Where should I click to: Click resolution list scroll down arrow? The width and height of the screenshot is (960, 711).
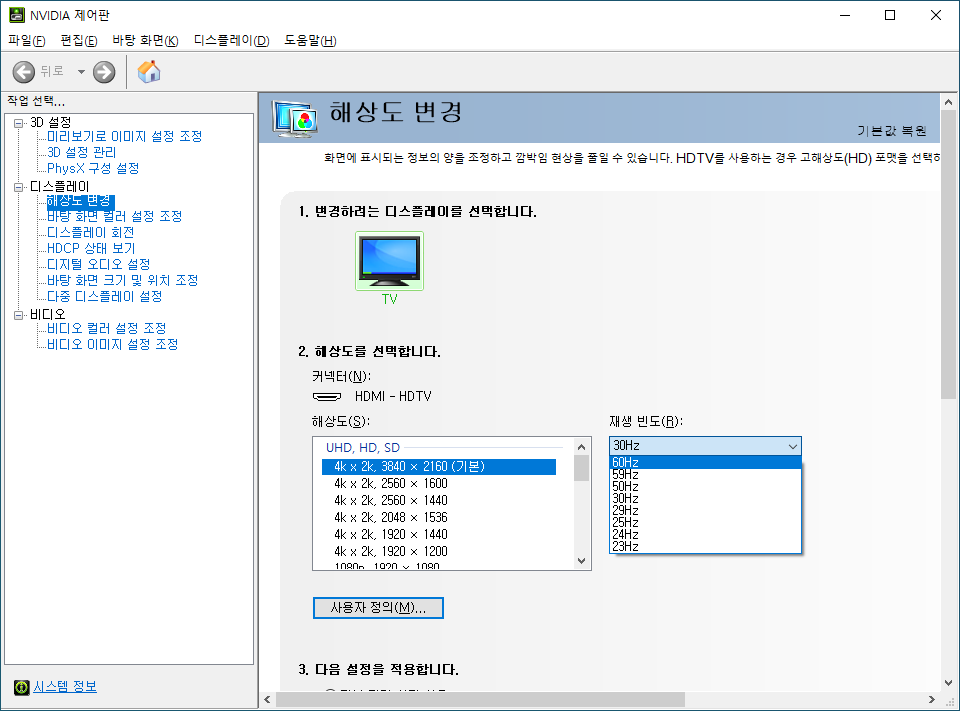point(582,560)
